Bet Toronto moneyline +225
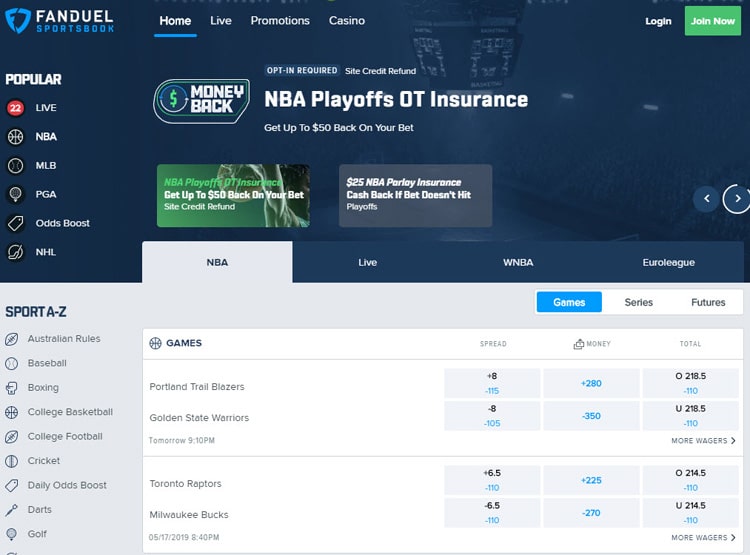 click(591, 480)
